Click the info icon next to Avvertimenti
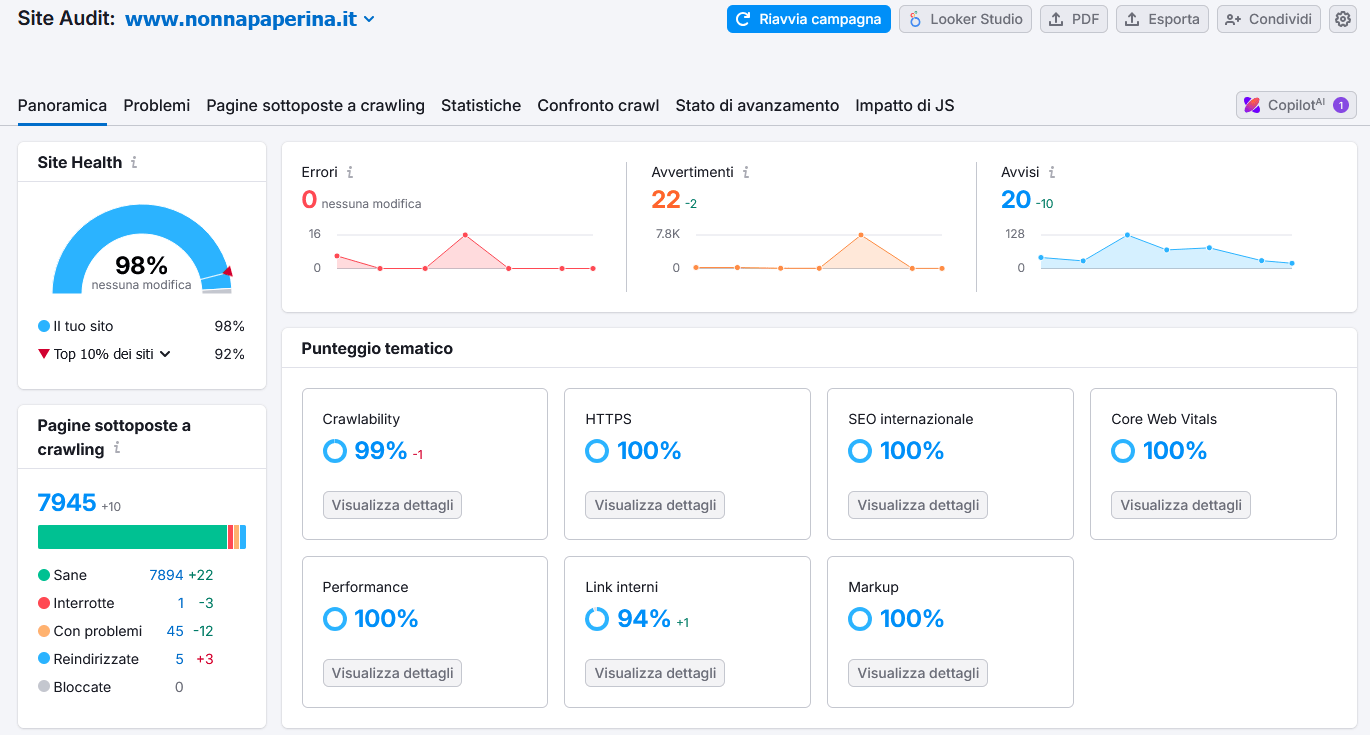1370x735 pixels. tap(746, 172)
